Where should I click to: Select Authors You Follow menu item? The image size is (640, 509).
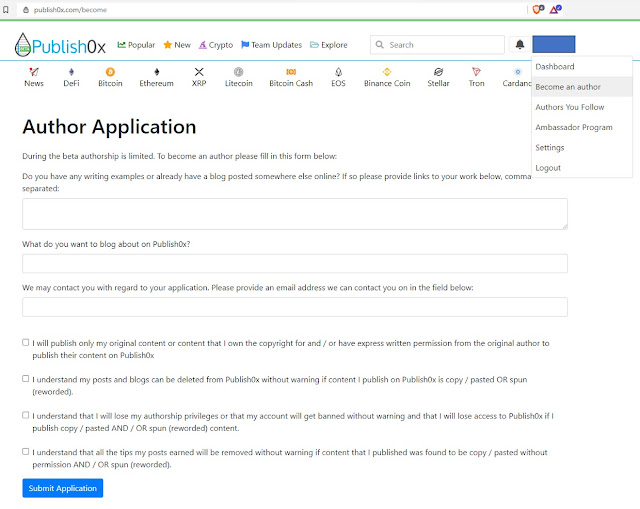pos(582,107)
